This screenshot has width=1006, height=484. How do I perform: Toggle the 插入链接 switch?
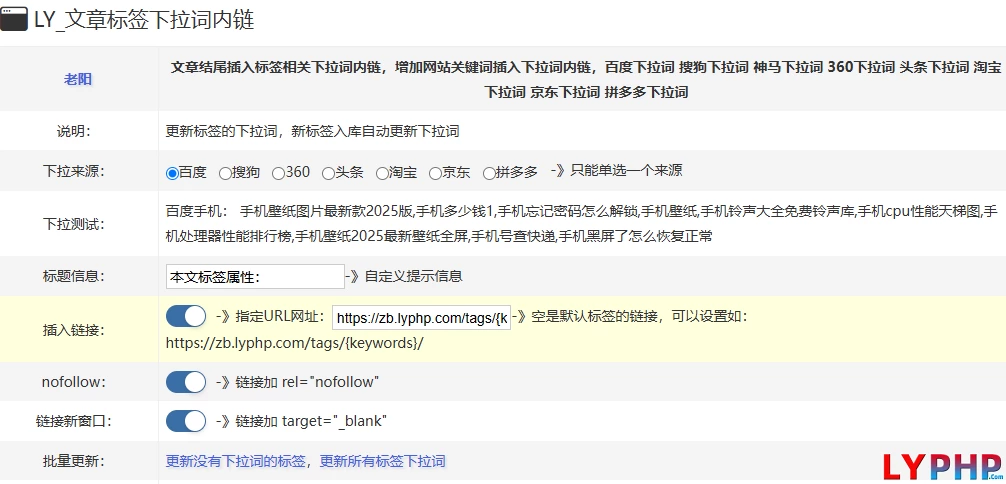[186, 317]
